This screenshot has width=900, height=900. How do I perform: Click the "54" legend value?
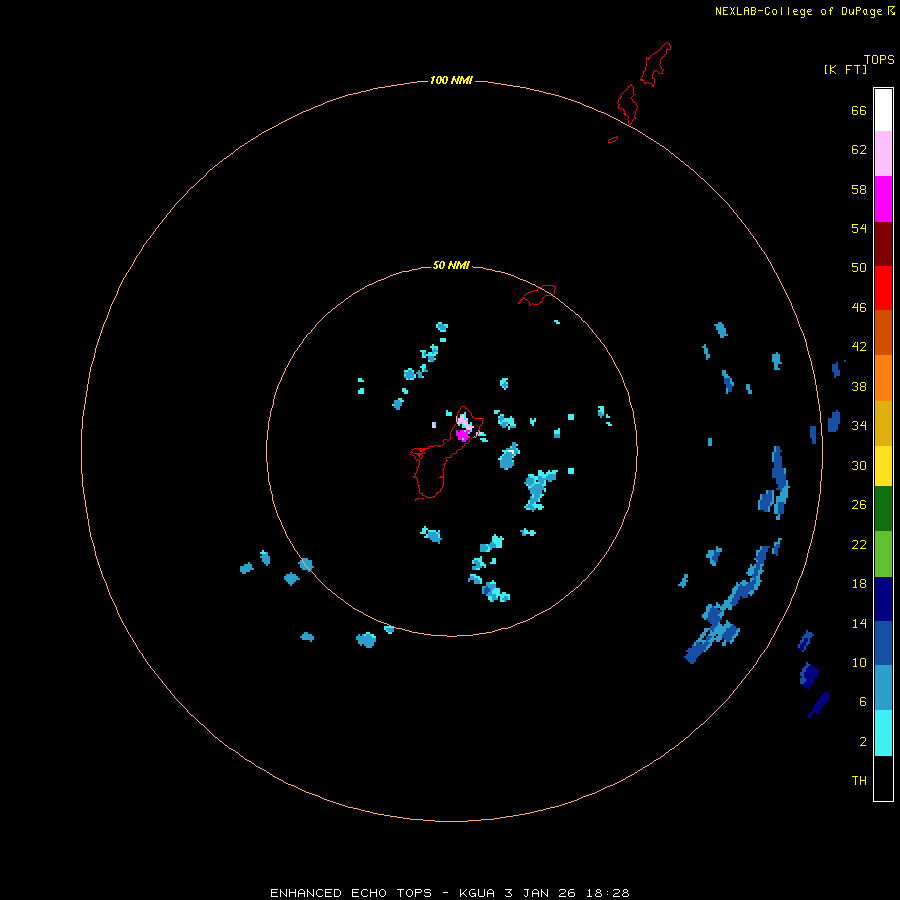pos(859,228)
